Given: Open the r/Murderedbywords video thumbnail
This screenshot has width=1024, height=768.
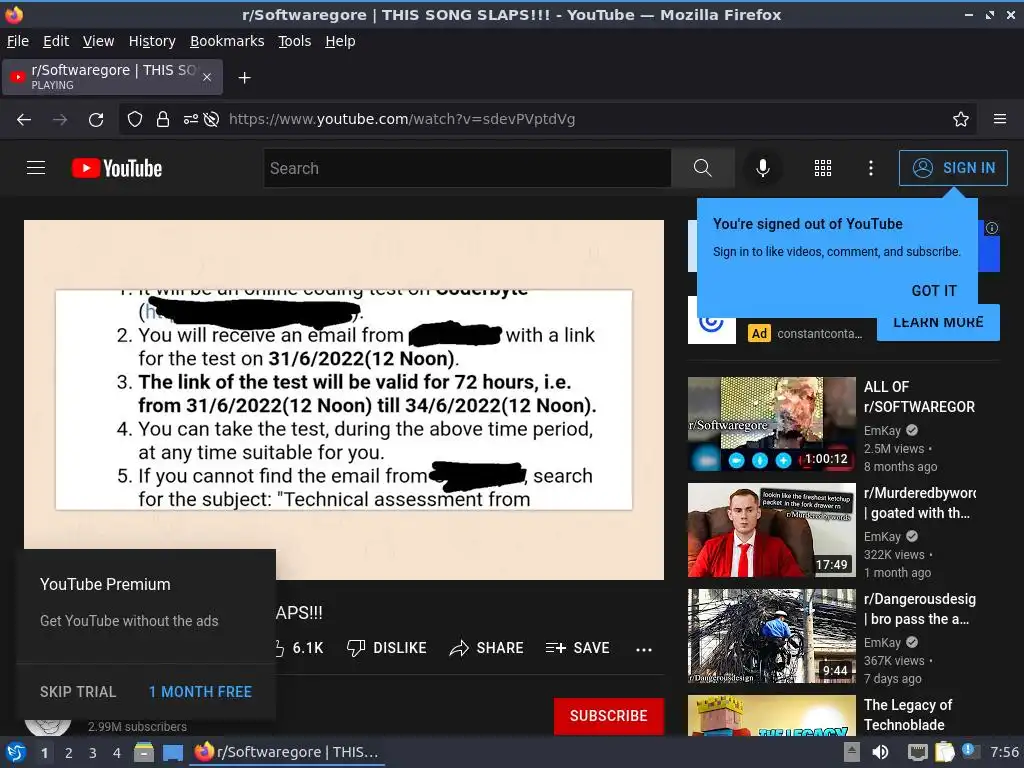Looking at the screenshot, I should pos(771,530).
